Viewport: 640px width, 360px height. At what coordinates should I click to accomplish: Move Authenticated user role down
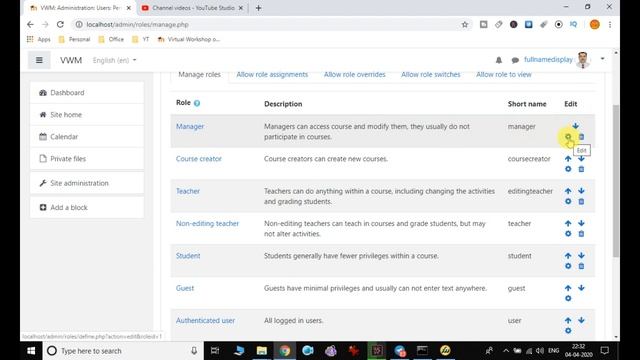click(x=581, y=320)
